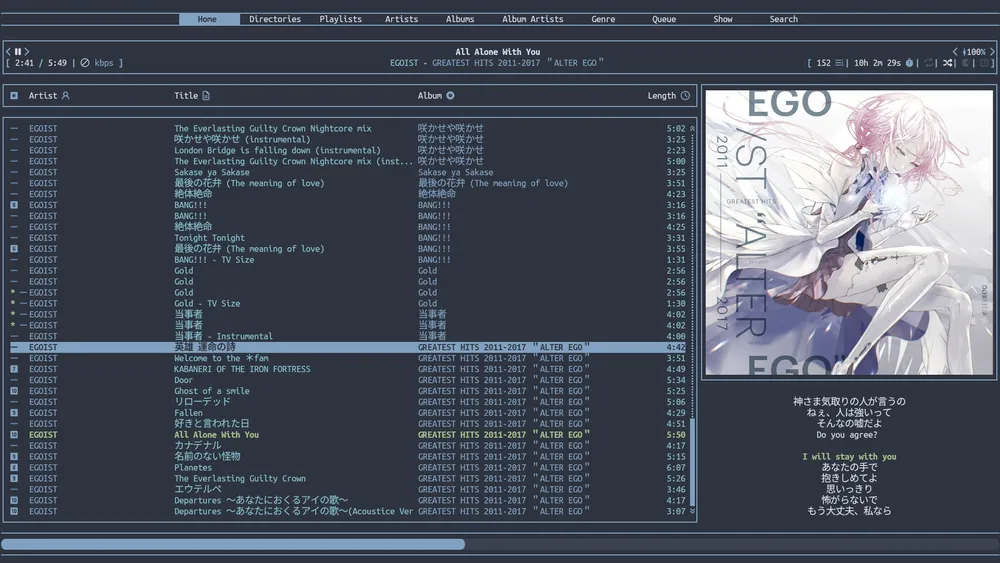The height and width of the screenshot is (563, 1000).
Task: Click the ALTER EGO album cover art
Action: coord(849,233)
